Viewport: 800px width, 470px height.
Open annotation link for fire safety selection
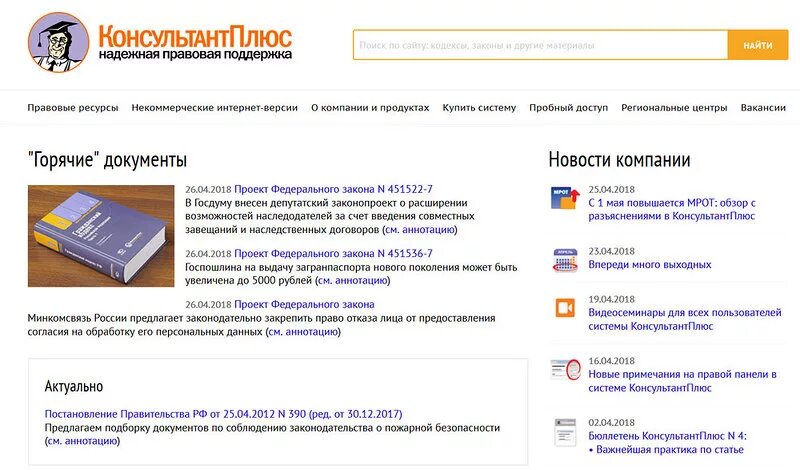(82, 441)
